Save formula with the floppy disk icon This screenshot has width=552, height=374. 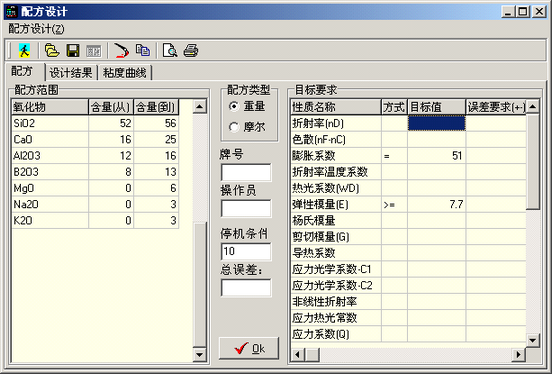coord(73,51)
